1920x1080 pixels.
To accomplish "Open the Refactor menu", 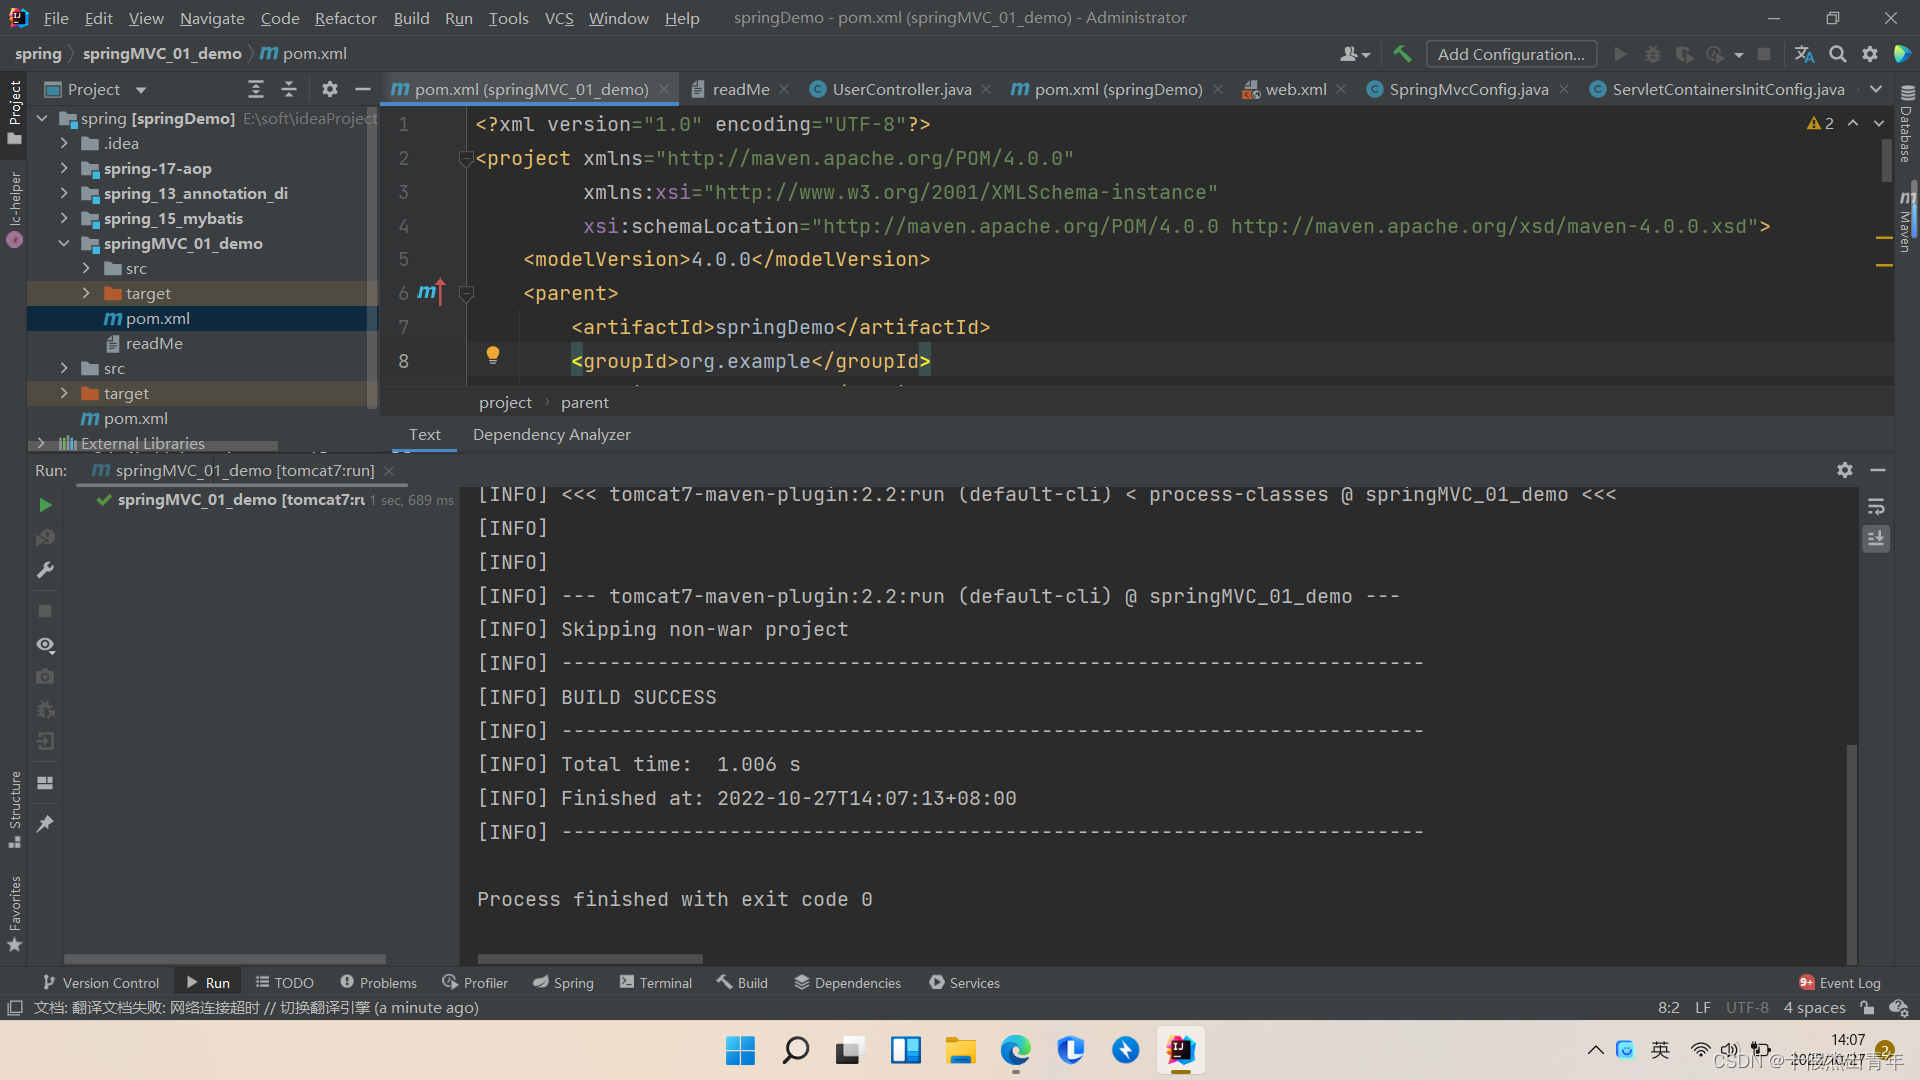I will pos(345,18).
